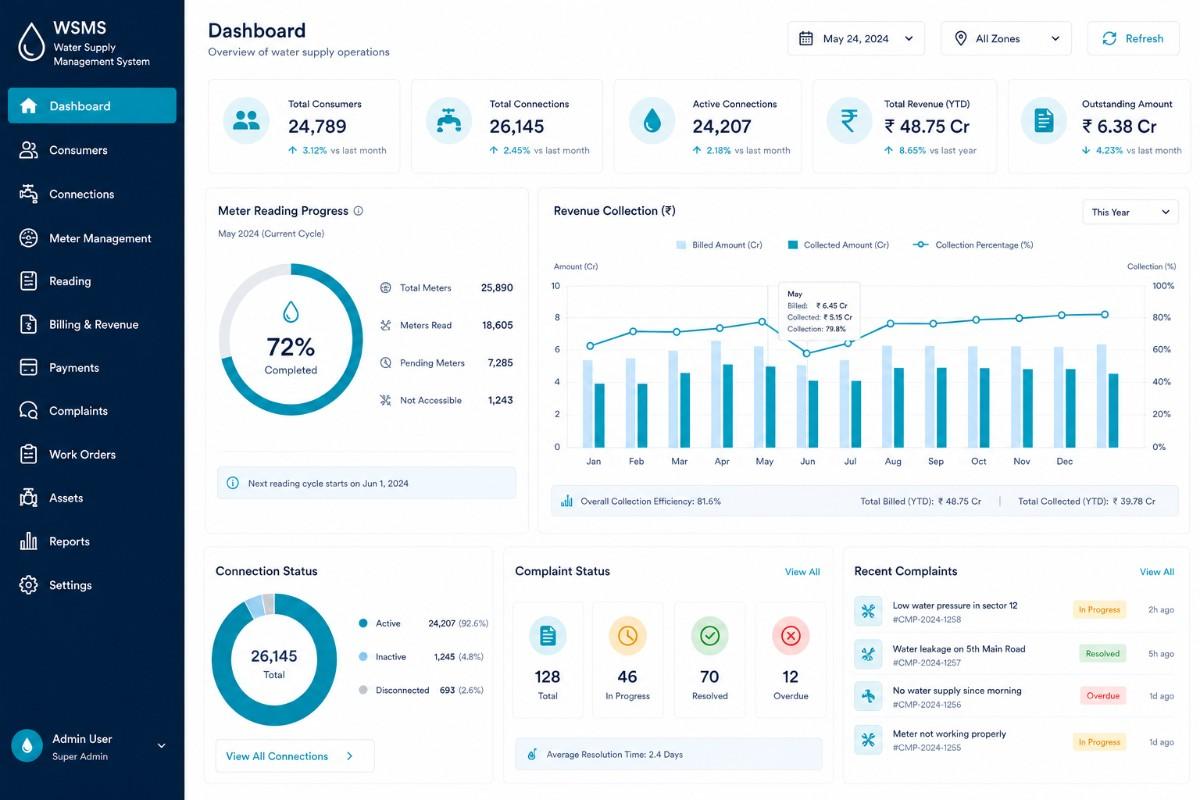Open the Reports menu item

(x=92, y=541)
